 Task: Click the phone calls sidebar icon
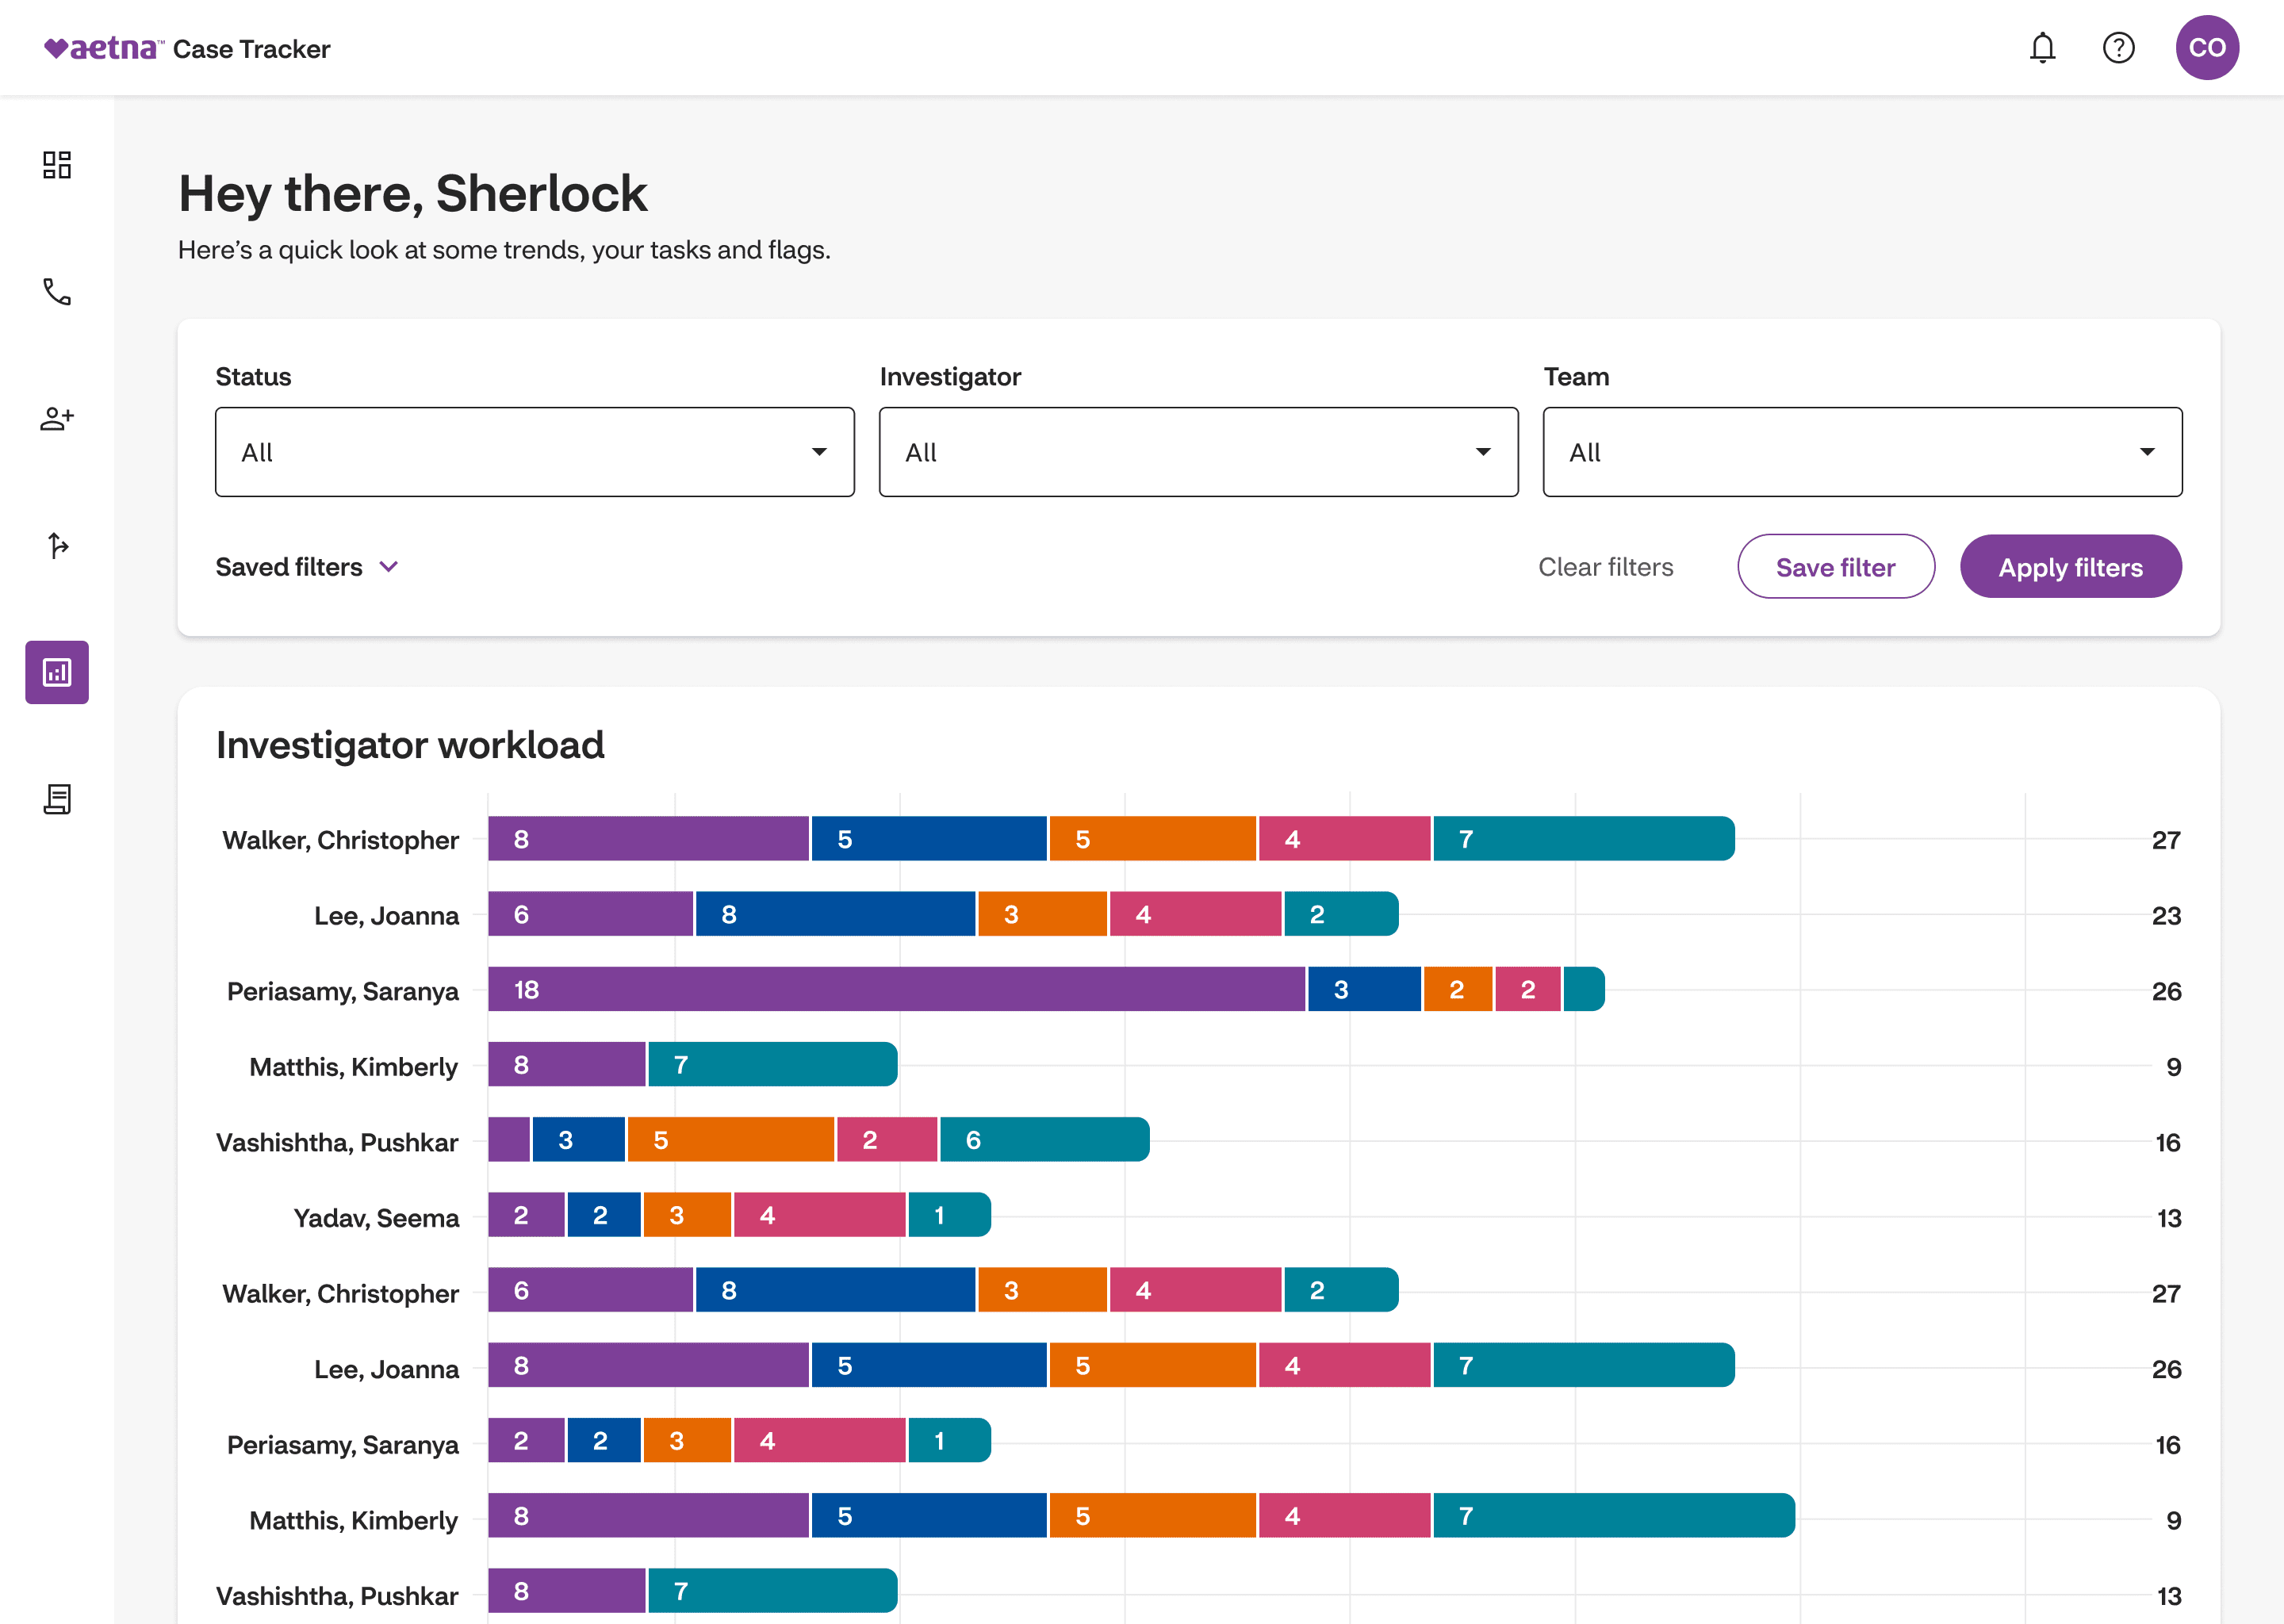57,292
